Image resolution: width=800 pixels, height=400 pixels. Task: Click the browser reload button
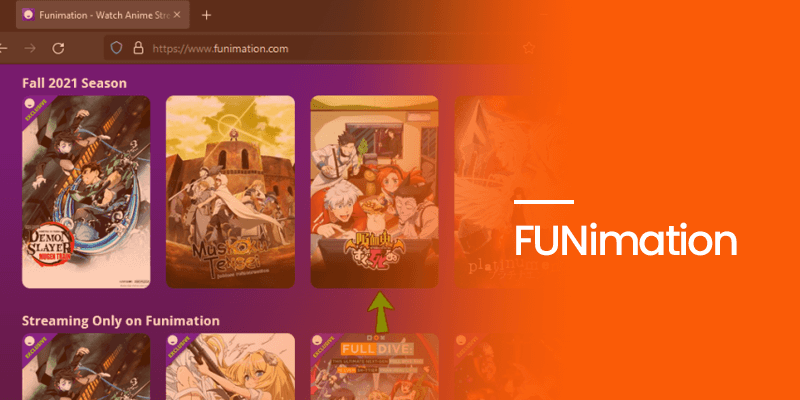pos(59,48)
